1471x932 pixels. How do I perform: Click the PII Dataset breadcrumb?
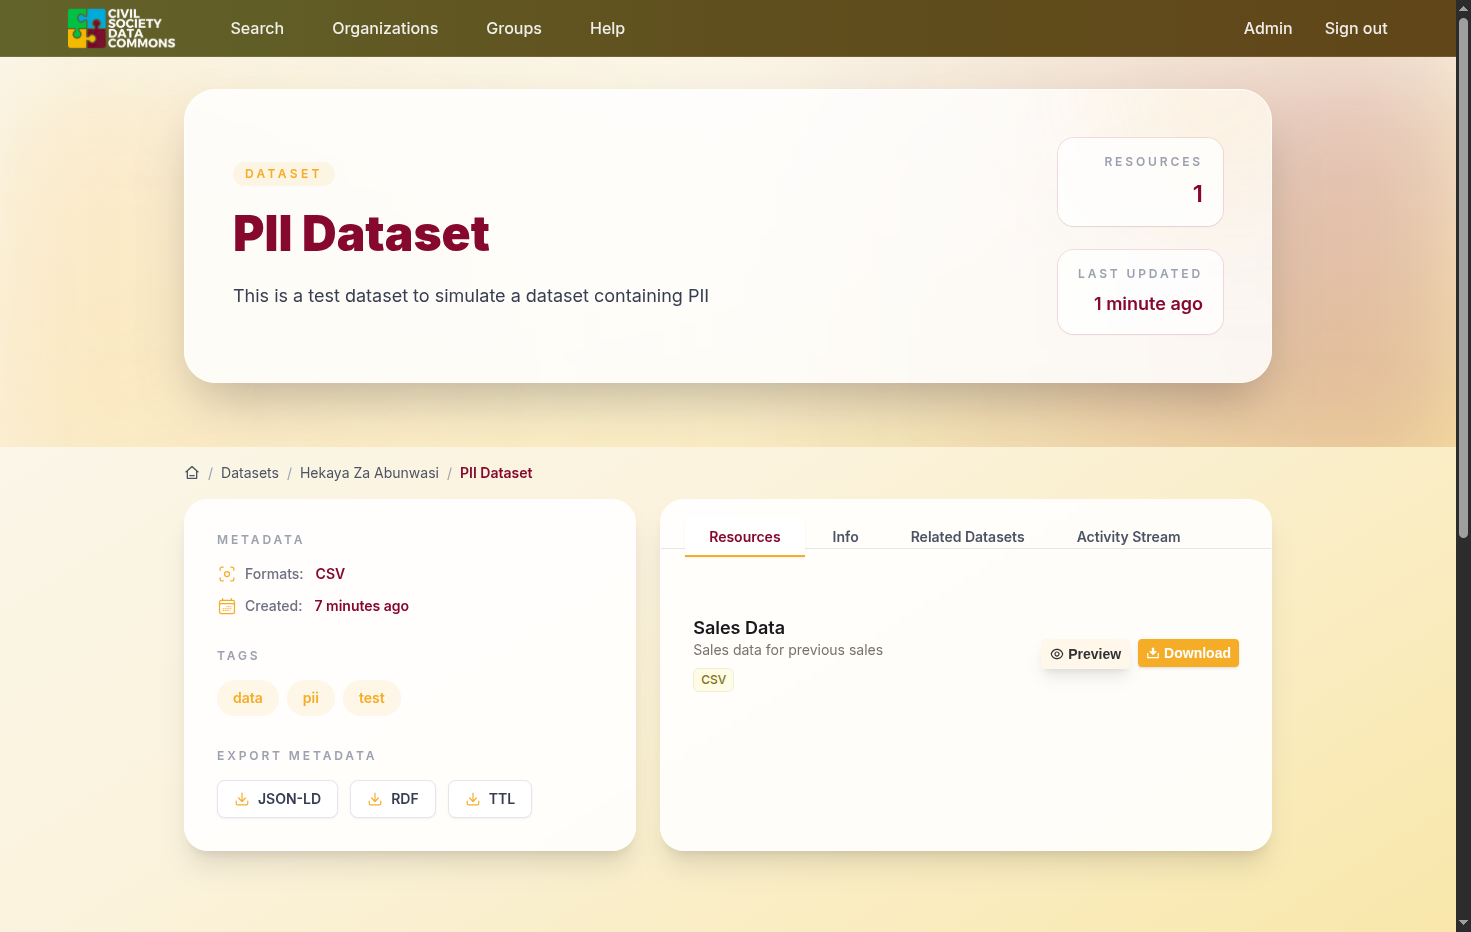[x=496, y=473]
